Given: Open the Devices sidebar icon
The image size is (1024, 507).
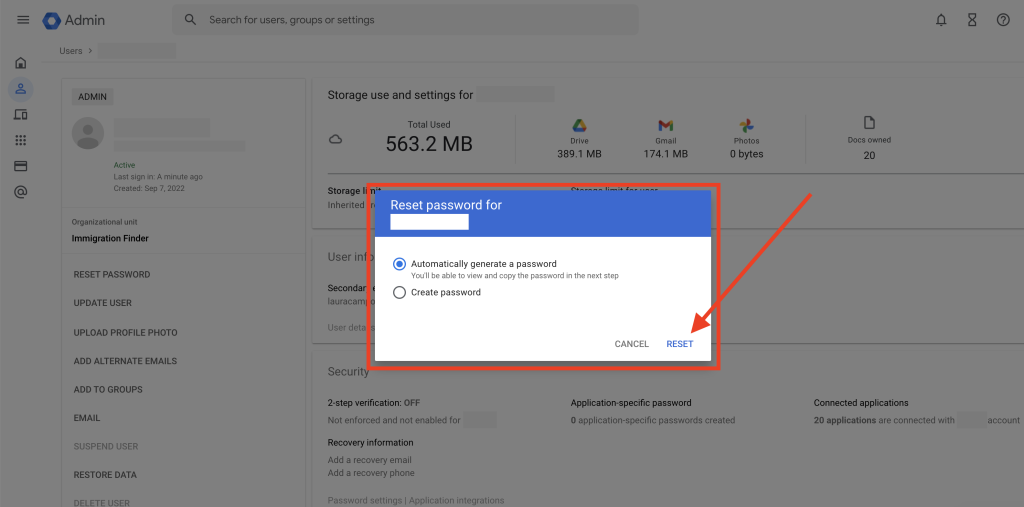Looking at the screenshot, I should click(x=21, y=115).
